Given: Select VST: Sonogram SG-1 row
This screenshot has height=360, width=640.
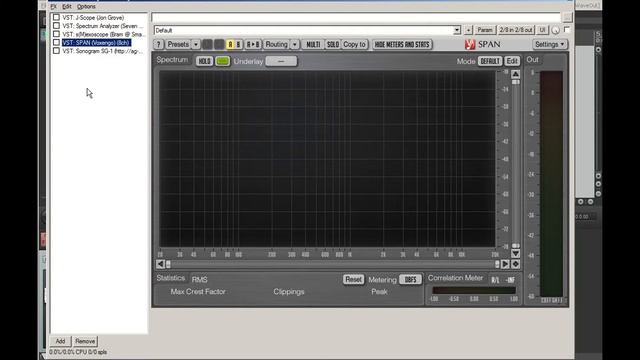Looking at the screenshot, I should [x=102, y=51].
